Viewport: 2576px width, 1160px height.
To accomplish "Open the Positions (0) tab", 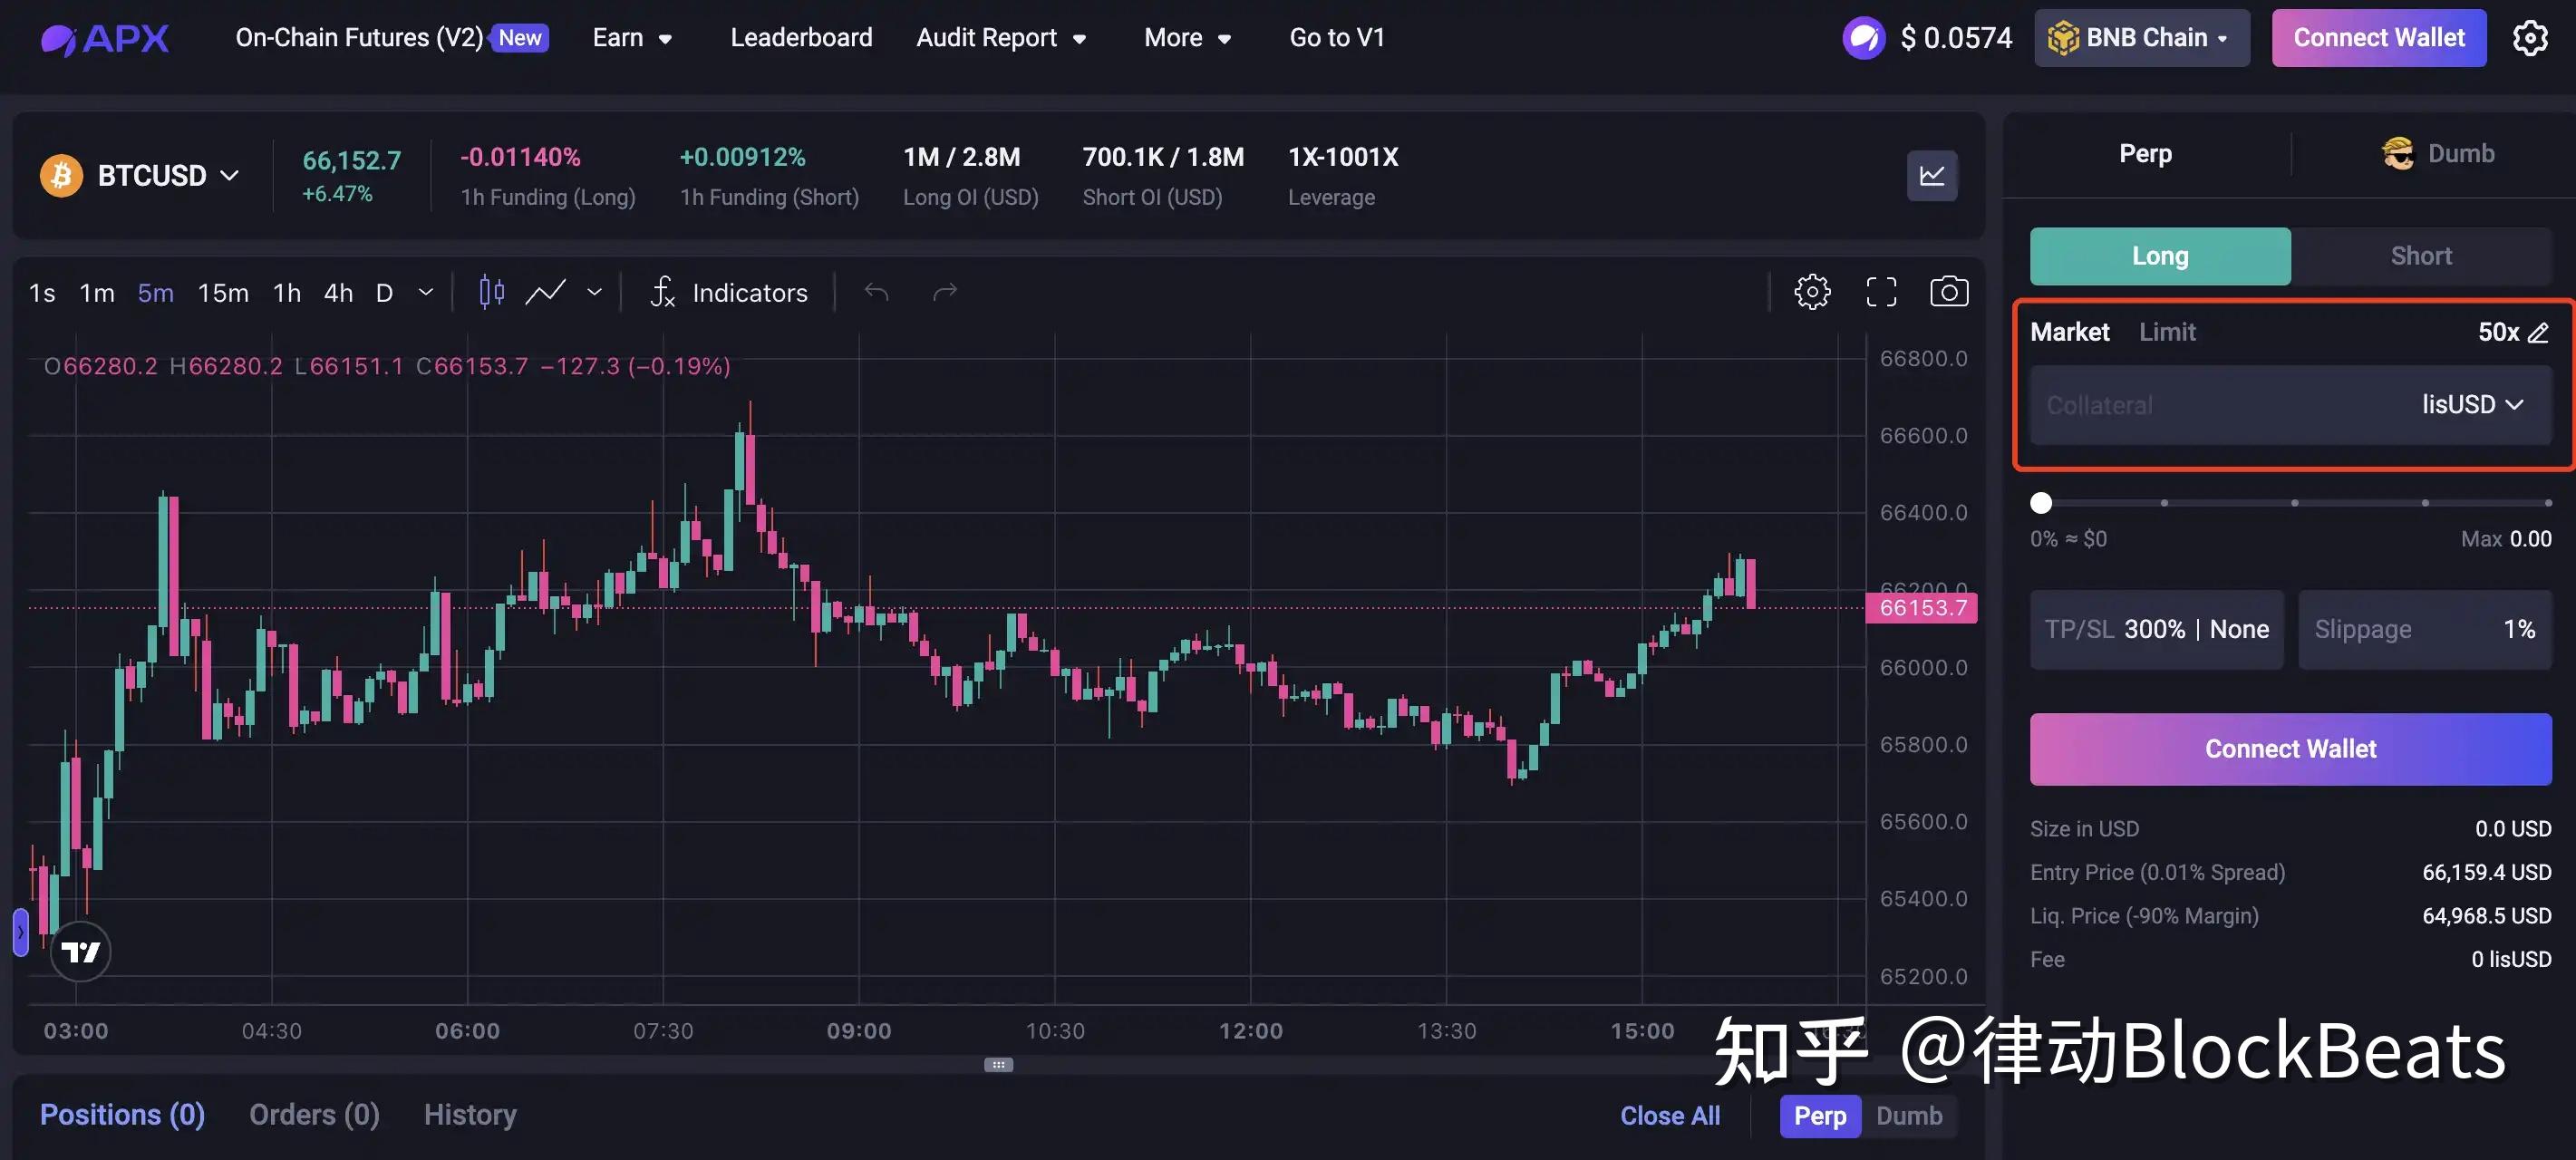I will coord(122,1115).
